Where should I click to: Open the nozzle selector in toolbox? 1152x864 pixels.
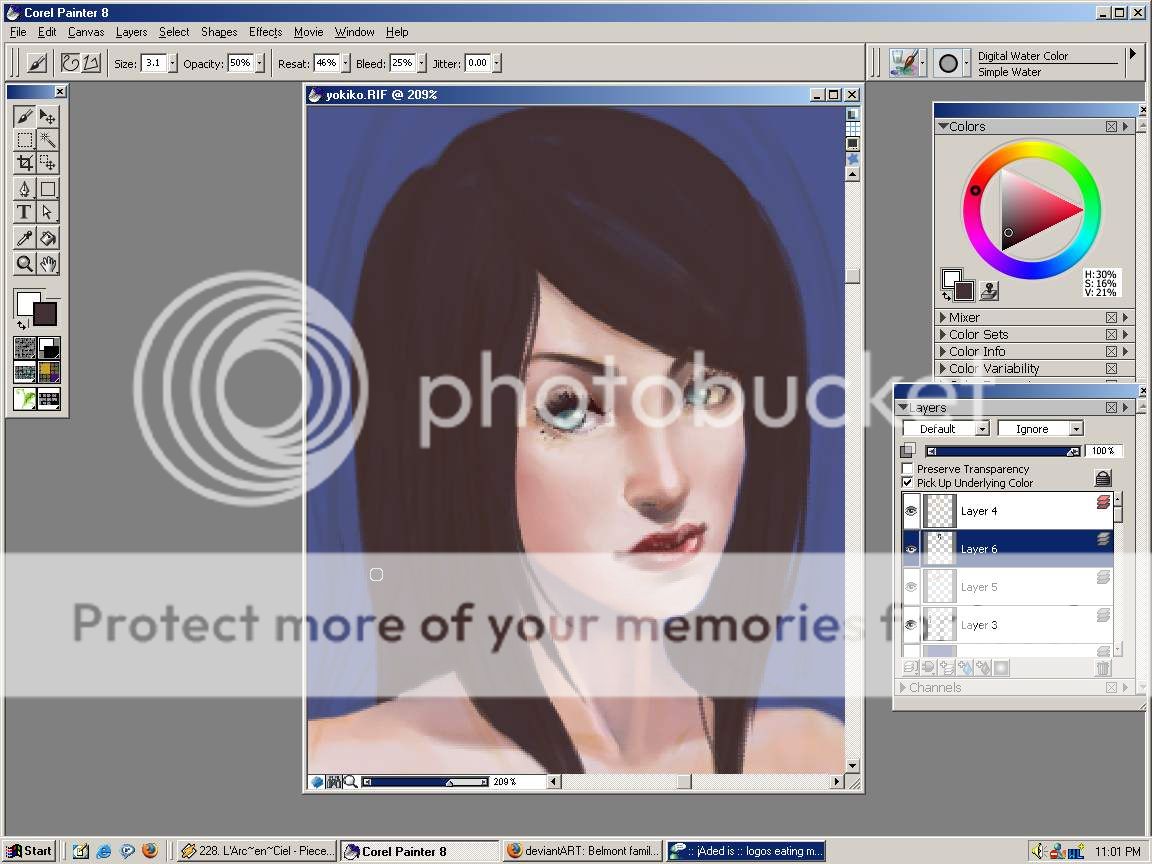(x=49, y=398)
